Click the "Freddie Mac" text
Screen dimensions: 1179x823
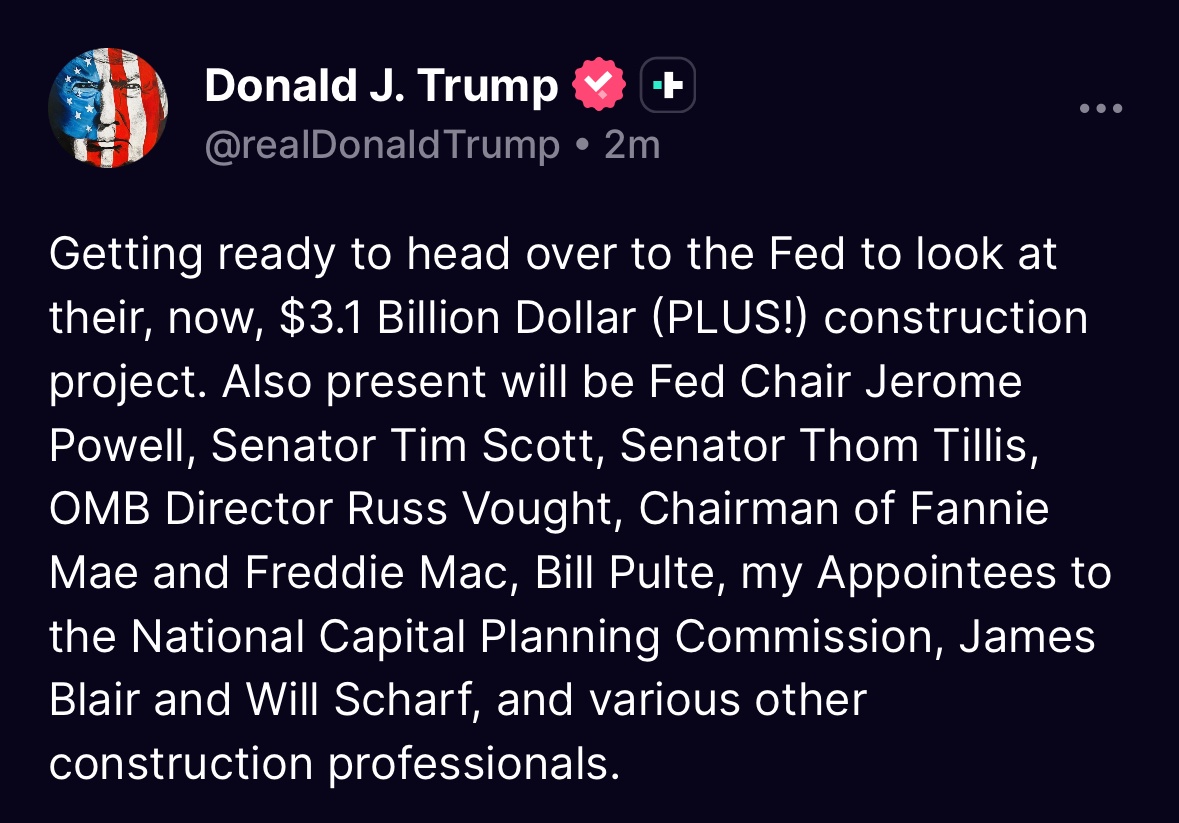coord(382,574)
